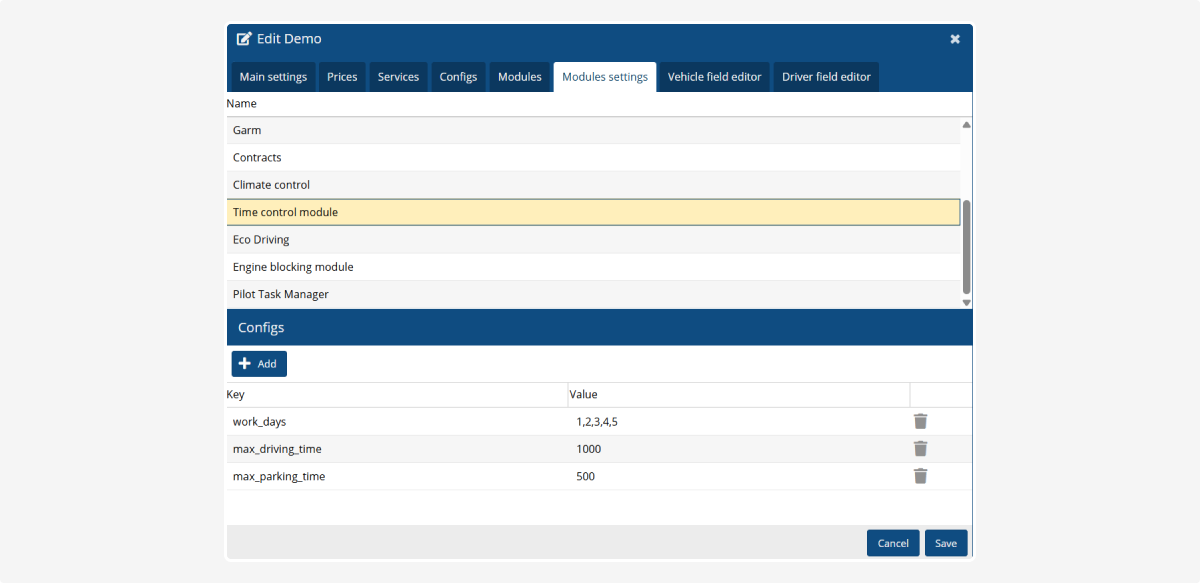The width and height of the screenshot is (1200, 583).
Task: Open the Prices tab
Action: pos(342,77)
